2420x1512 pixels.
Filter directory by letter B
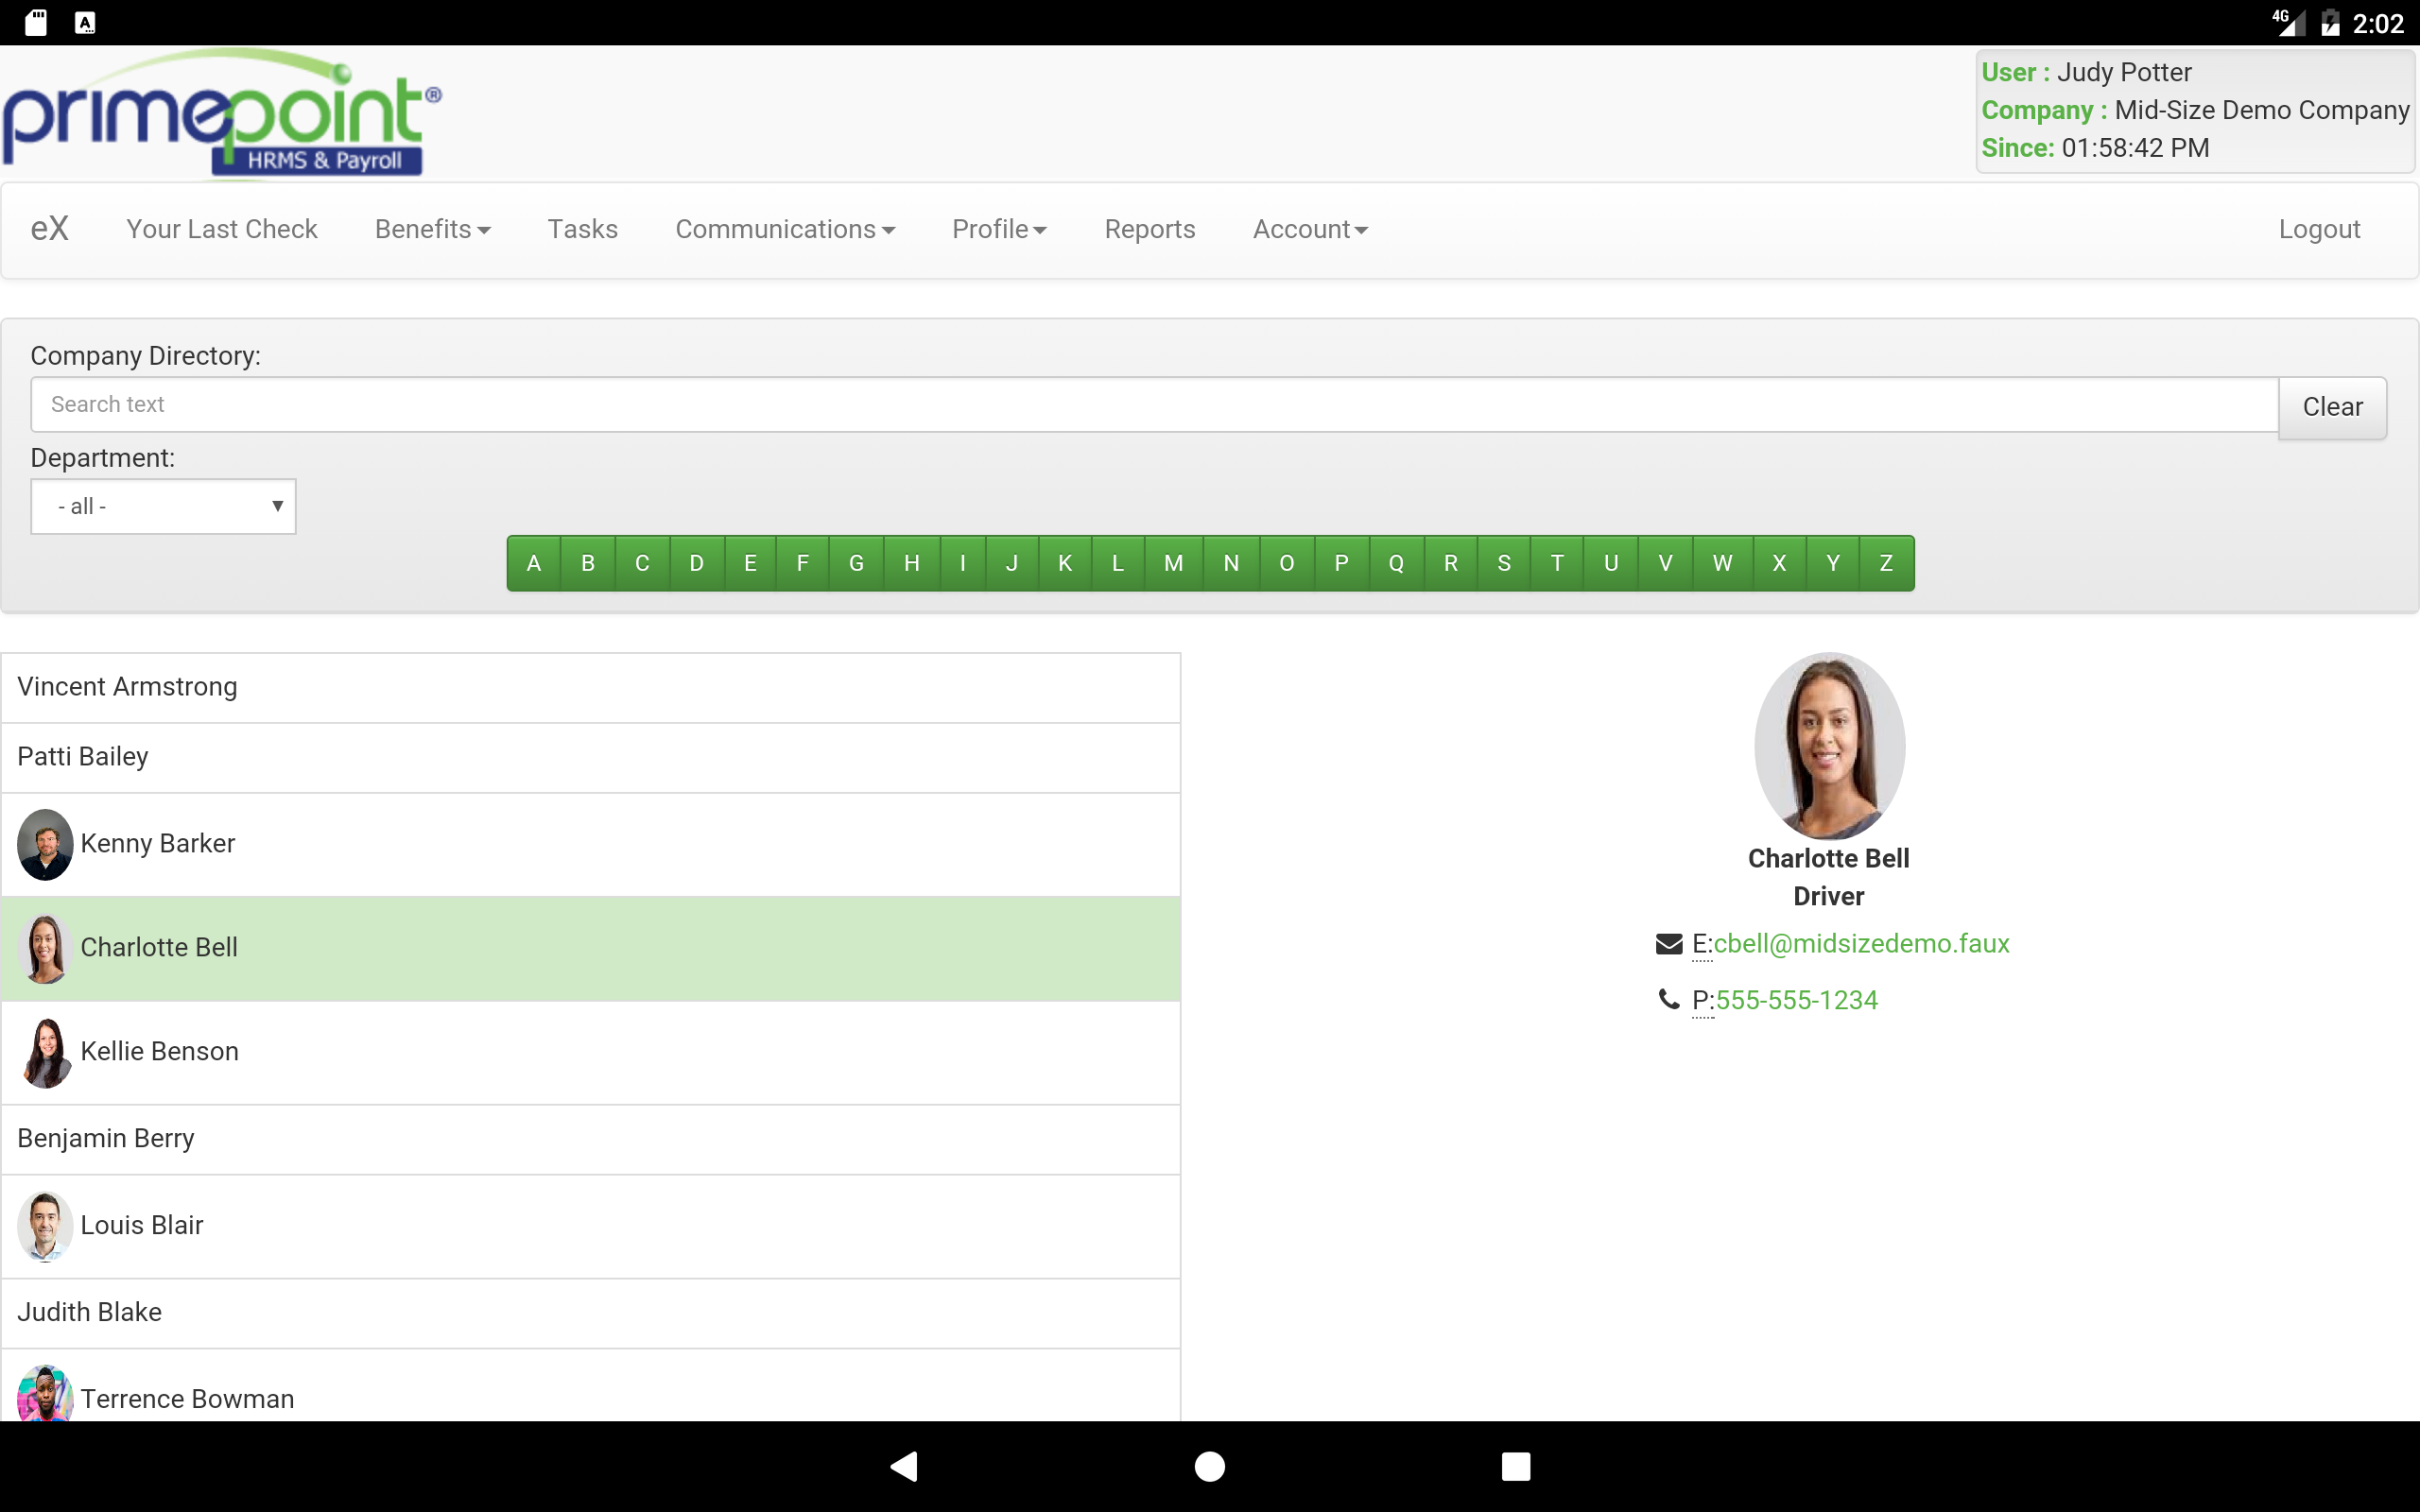[588, 563]
